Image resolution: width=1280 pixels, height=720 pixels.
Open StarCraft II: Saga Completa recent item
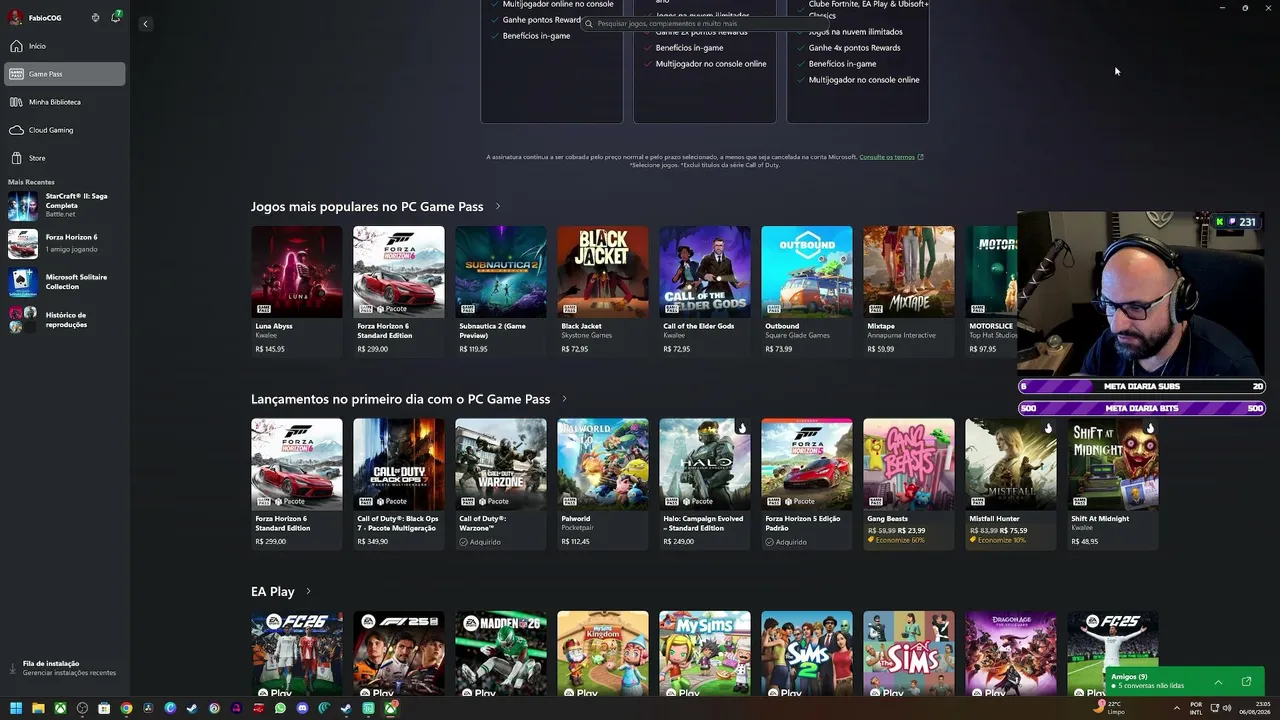click(x=65, y=205)
